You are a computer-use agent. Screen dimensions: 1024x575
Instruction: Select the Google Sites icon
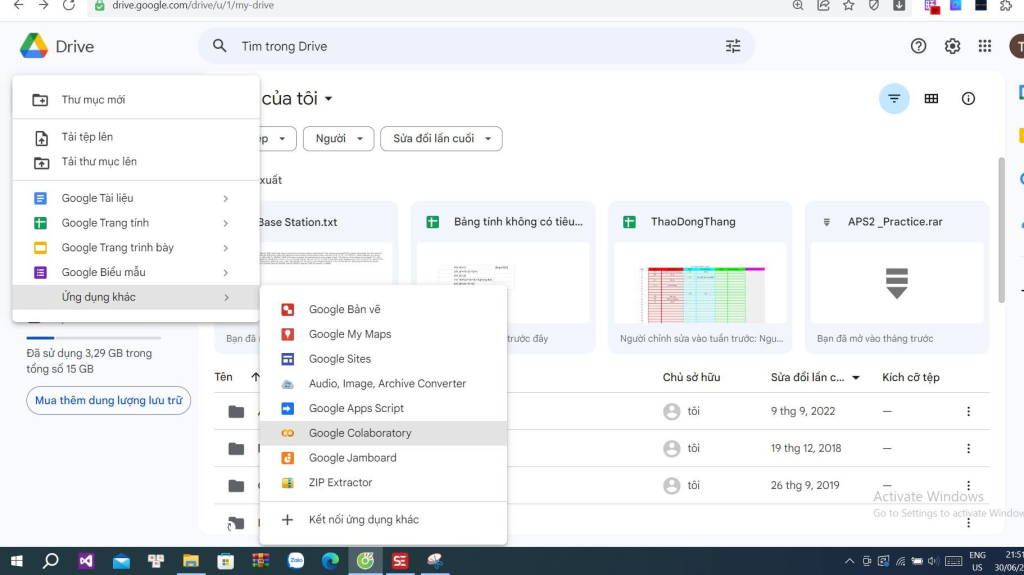coord(287,359)
